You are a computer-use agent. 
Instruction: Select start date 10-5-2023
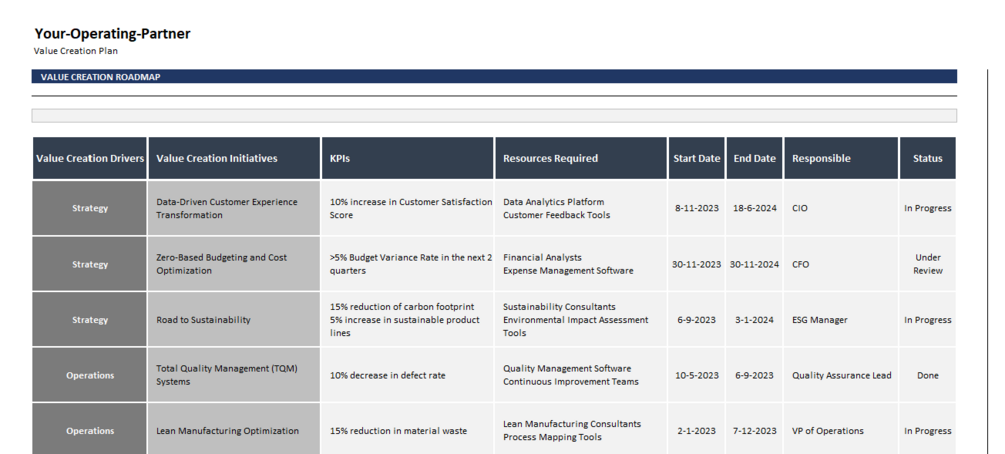(x=697, y=375)
